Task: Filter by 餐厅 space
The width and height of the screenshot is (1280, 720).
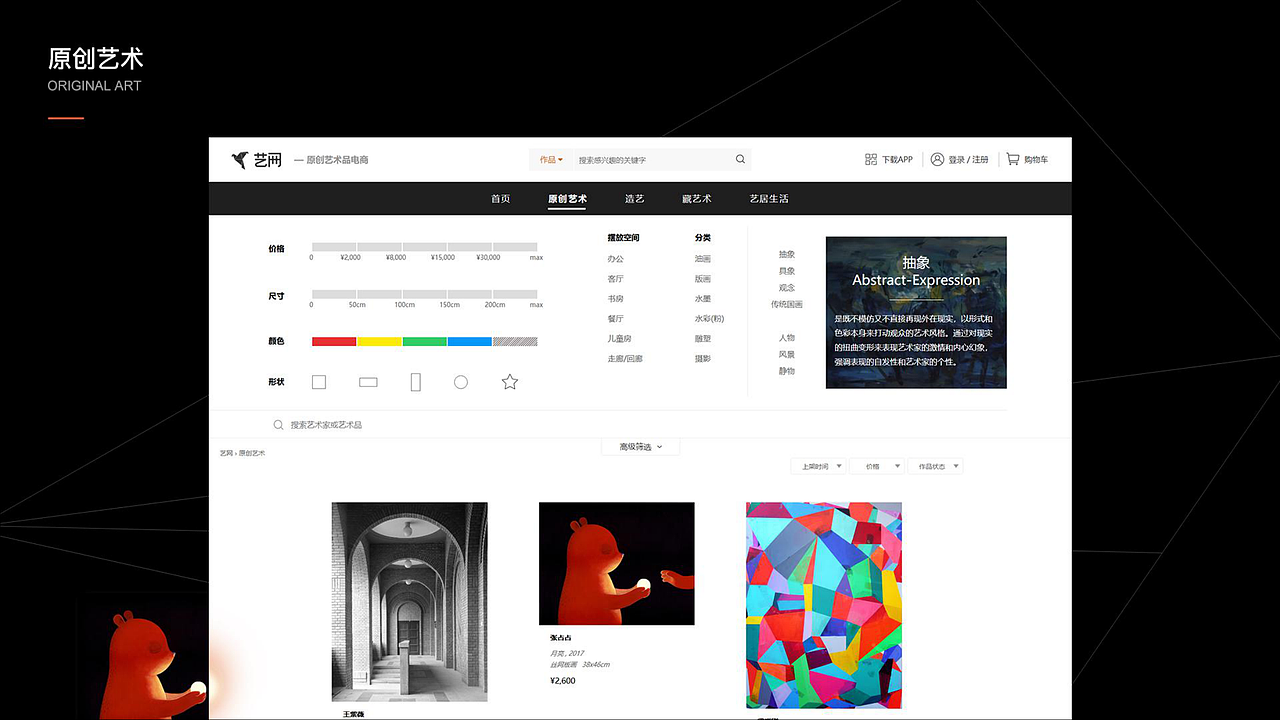Action: 615,319
